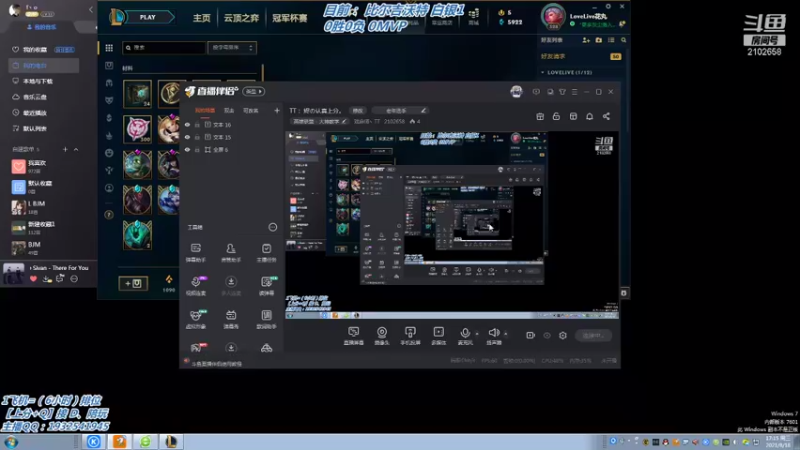800x450 pixels.
Task: Select the second scene tab in companion
Action: click(x=229, y=111)
